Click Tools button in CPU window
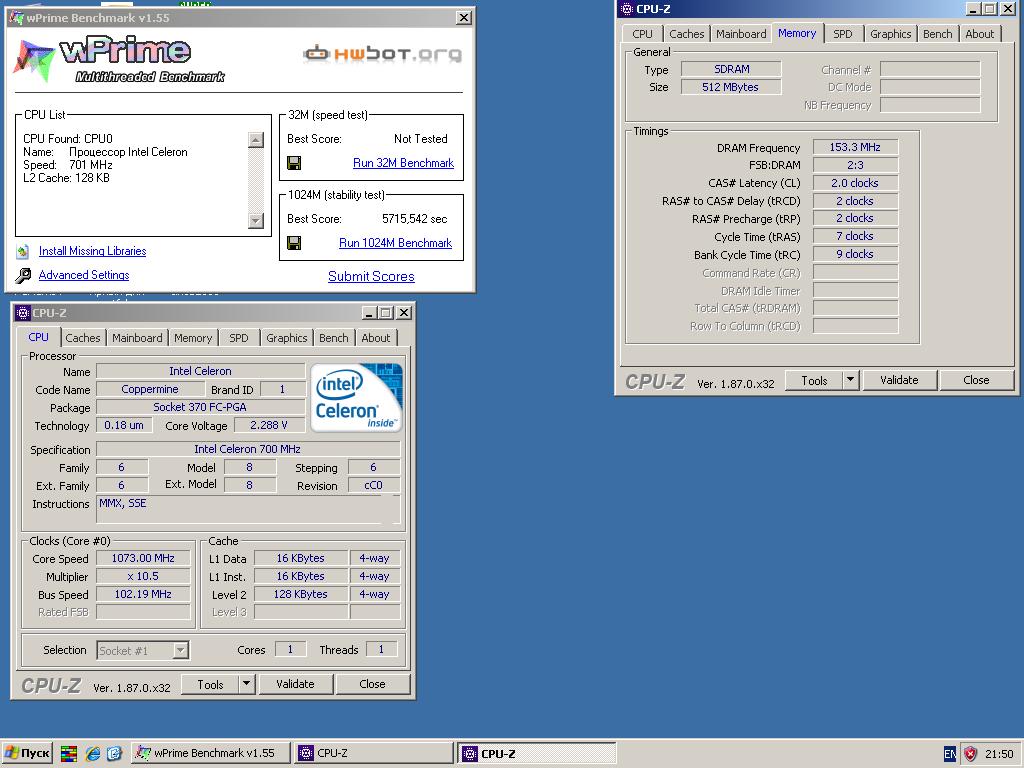 coord(210,684)
